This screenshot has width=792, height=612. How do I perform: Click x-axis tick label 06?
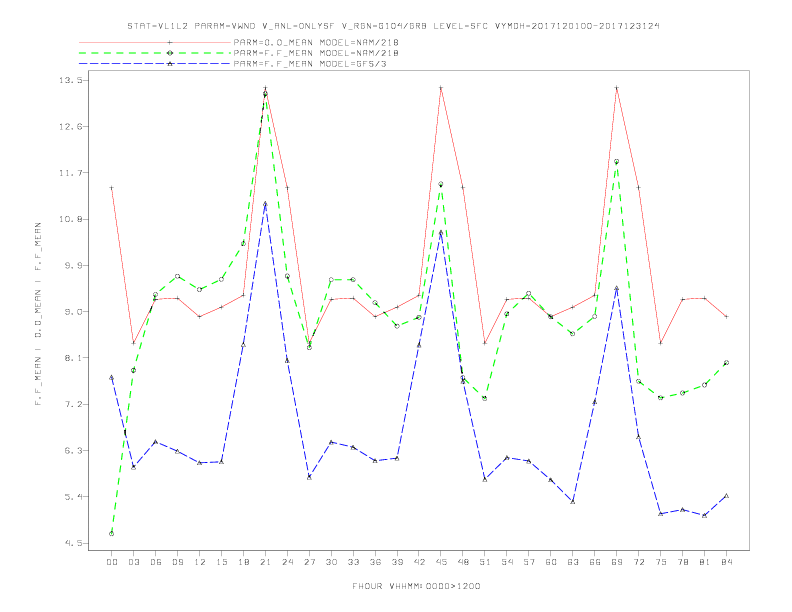coord(156,562)
